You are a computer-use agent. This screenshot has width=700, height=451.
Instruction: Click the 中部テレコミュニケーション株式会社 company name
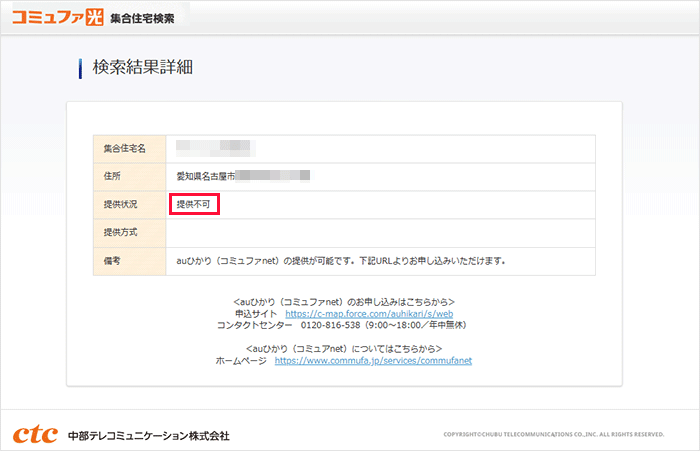click(148, 436)
